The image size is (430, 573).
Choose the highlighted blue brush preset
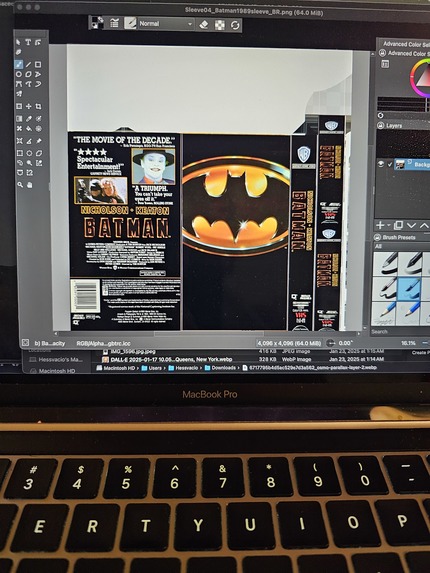[409, 288]
